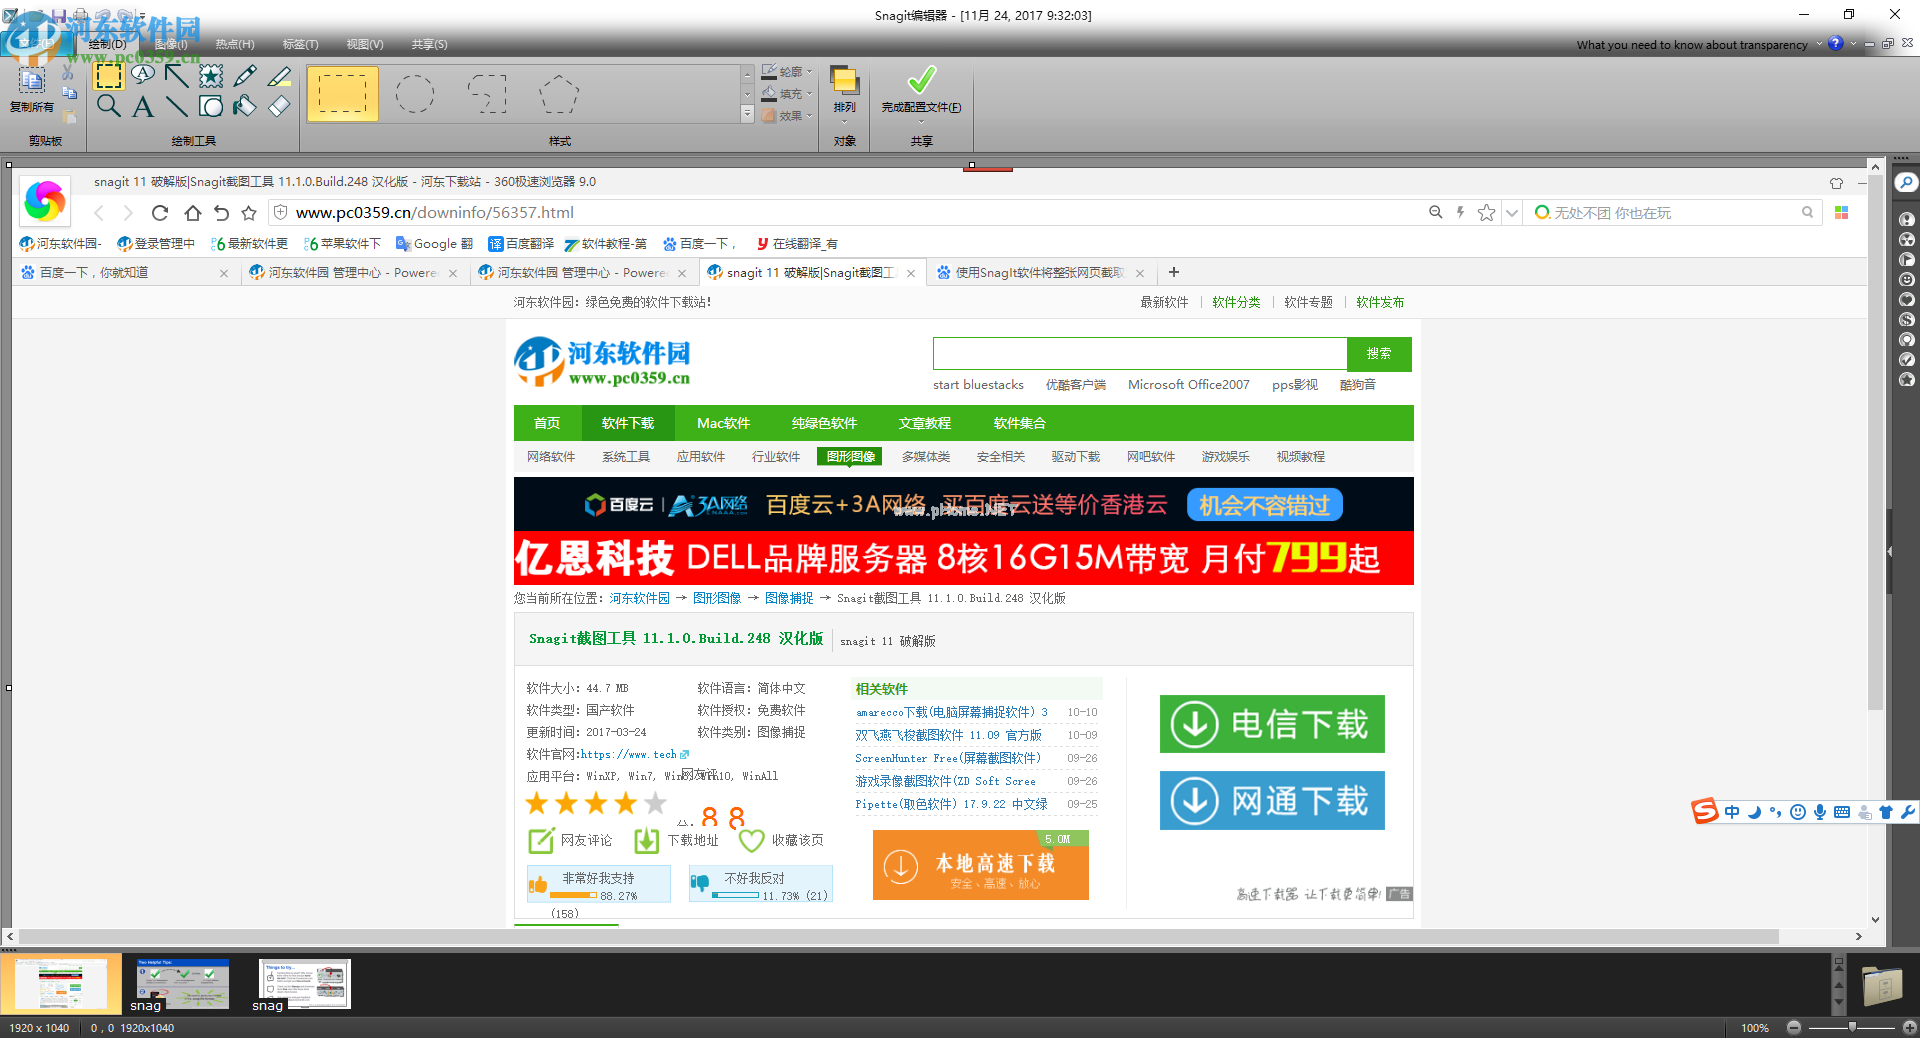This screenshot has width=1920, height=1038.
Task: Select the Pen tool
Action: [245, 76]
